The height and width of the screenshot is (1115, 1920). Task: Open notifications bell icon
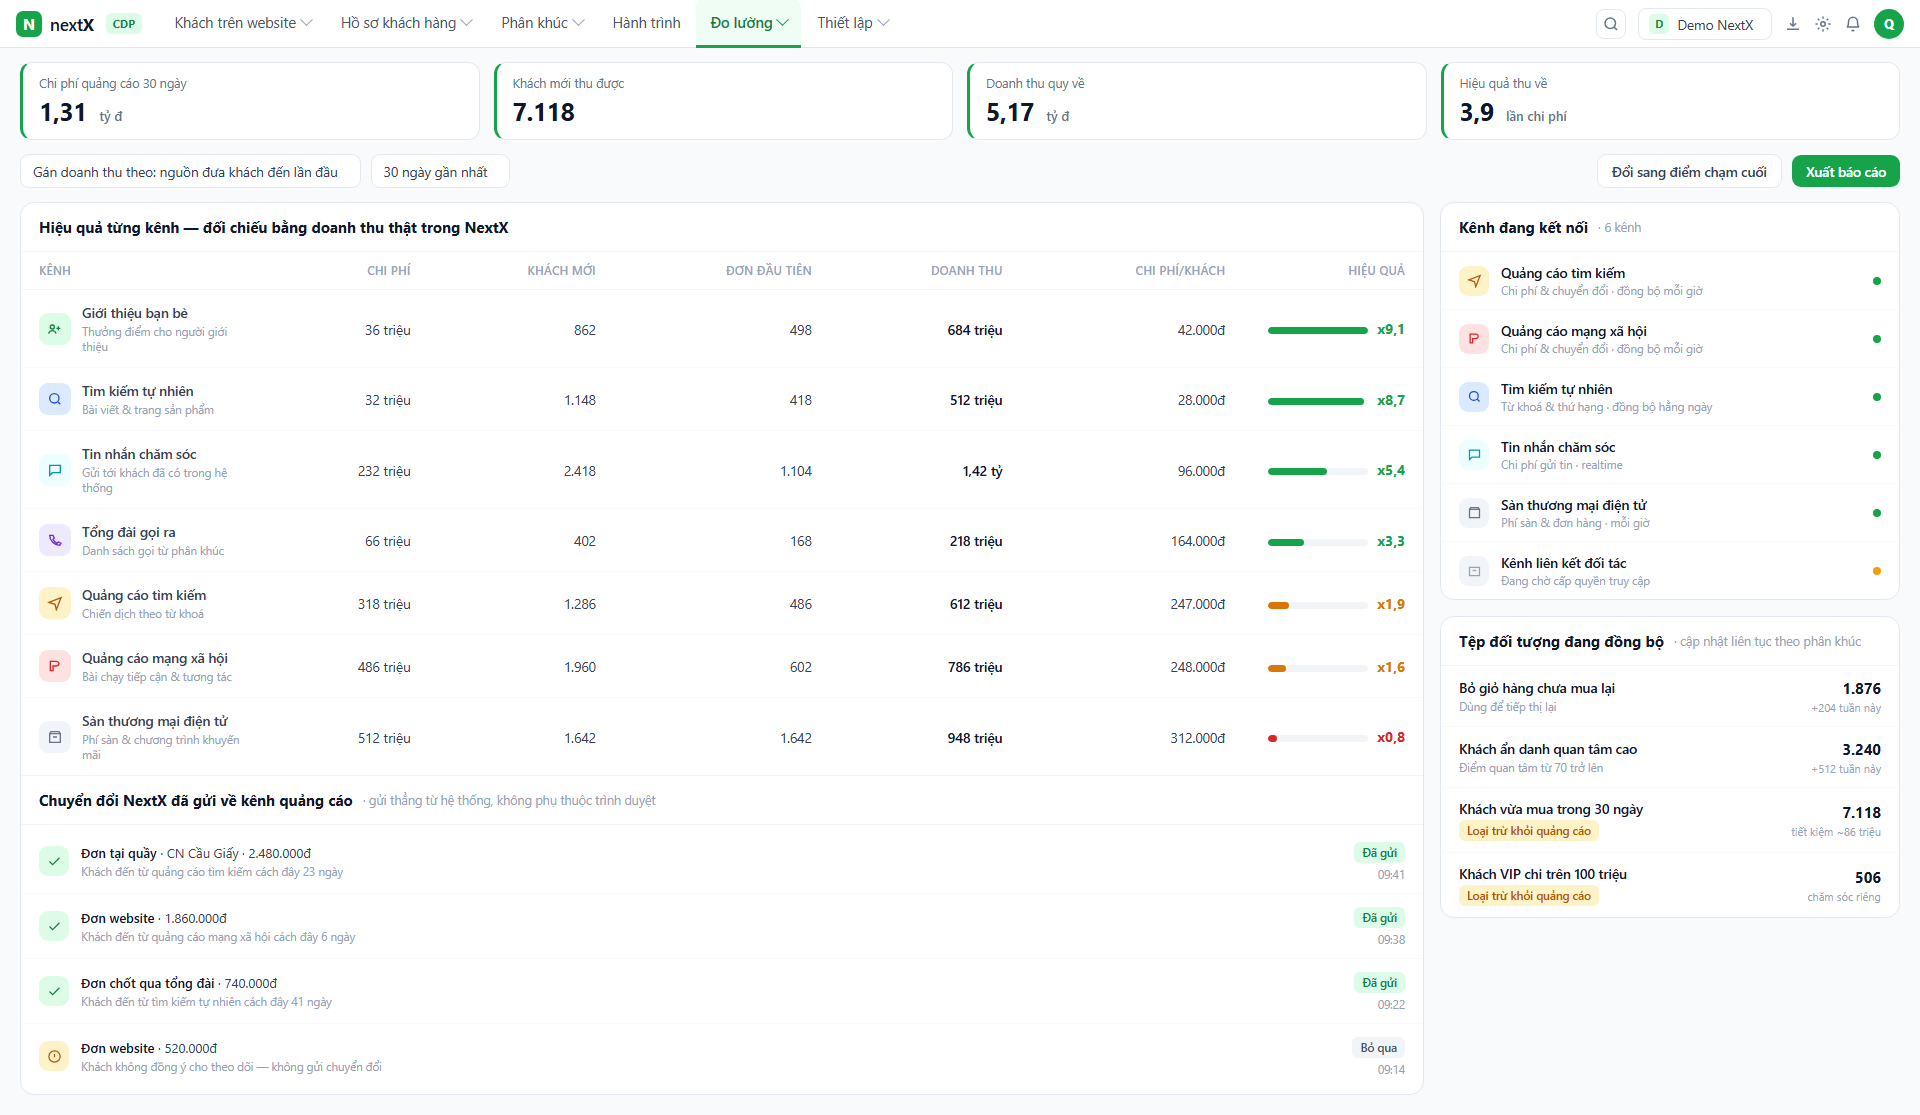tap(1853, 24)
